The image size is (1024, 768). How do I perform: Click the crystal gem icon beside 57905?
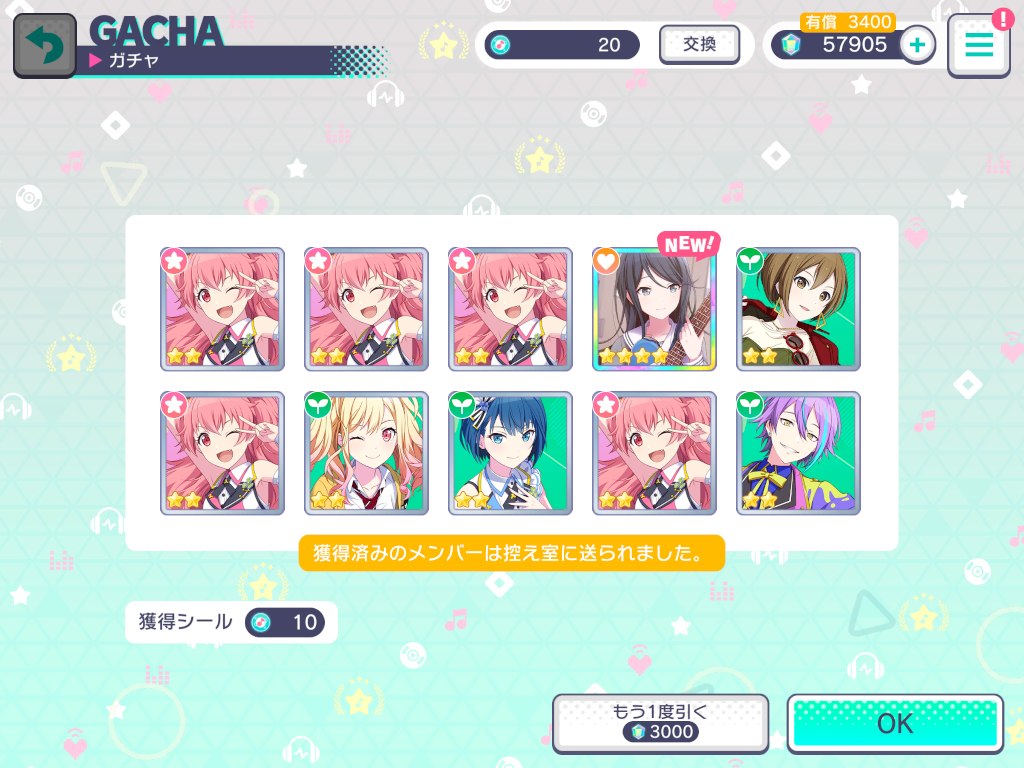(791, 45)
